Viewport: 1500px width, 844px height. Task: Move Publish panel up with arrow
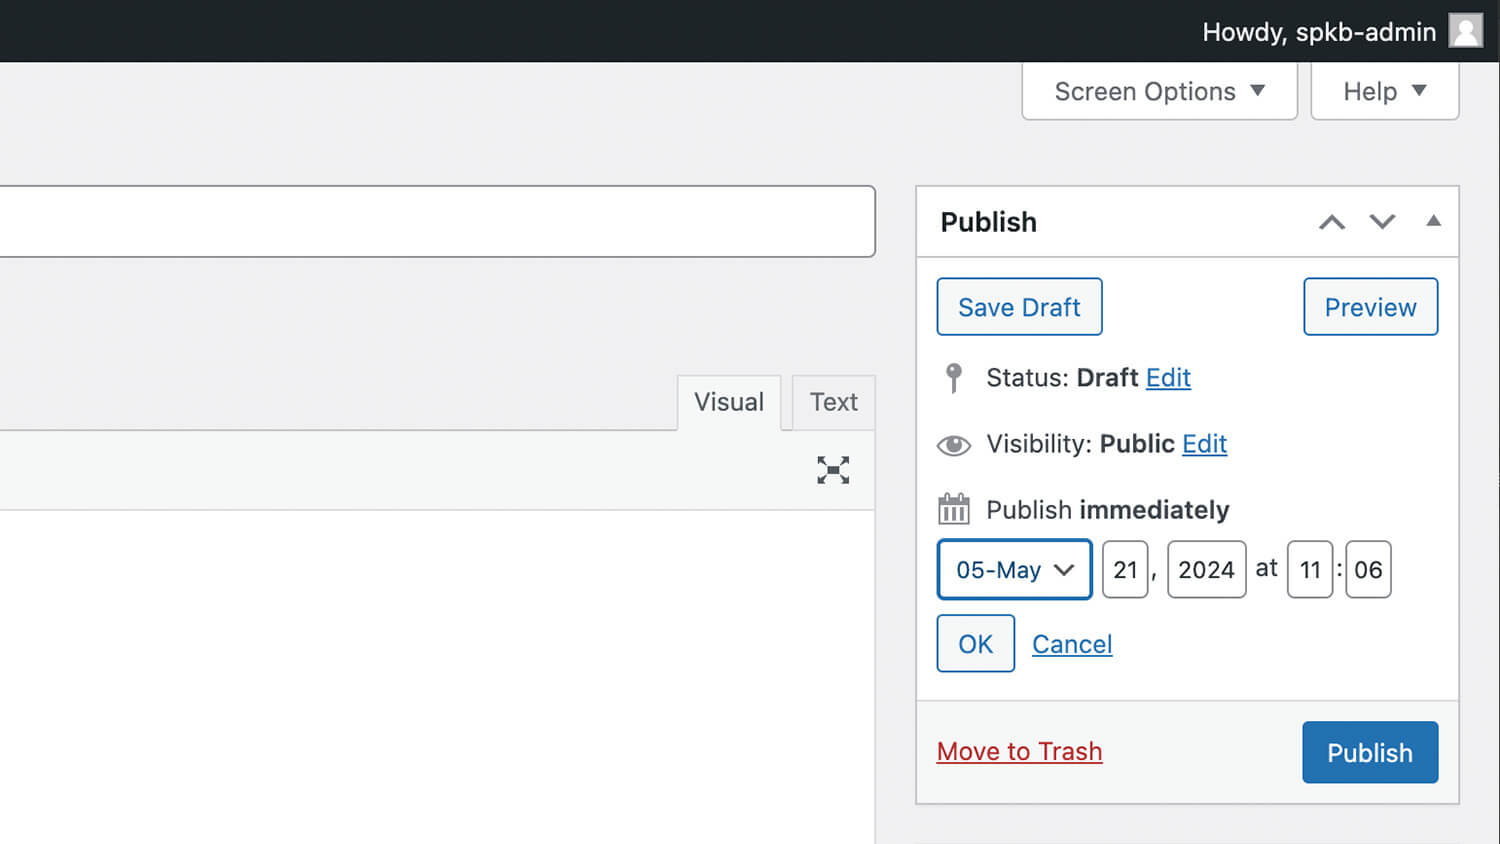1331,222
